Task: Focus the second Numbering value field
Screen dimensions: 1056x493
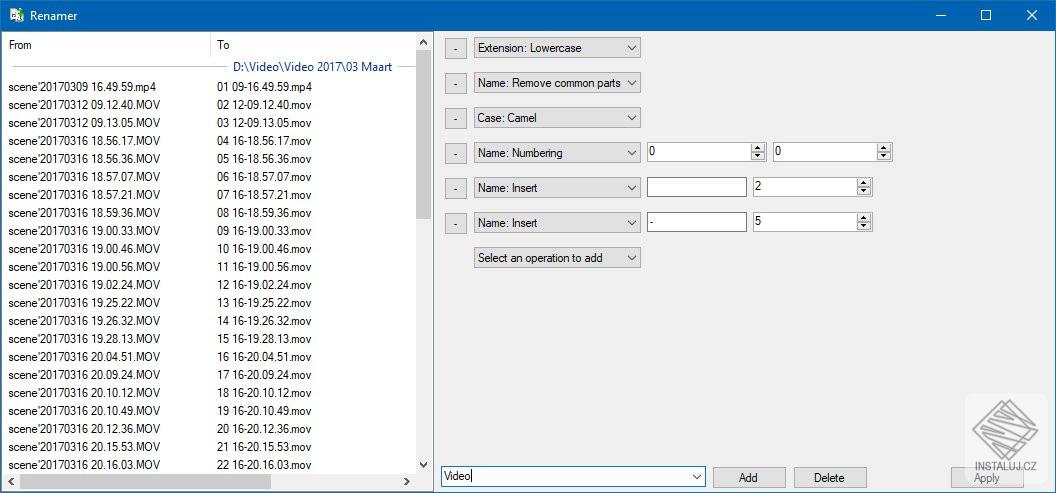Action: coord(824,152)
